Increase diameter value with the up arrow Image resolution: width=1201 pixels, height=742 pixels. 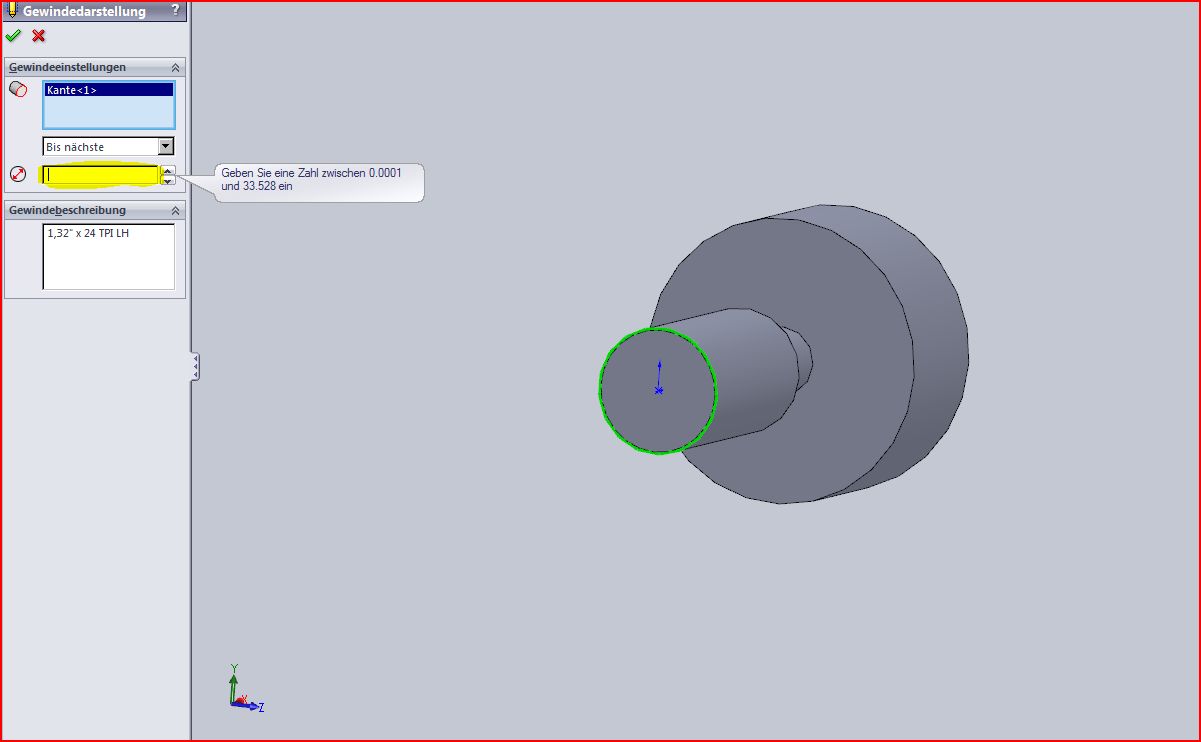point(168,171)
